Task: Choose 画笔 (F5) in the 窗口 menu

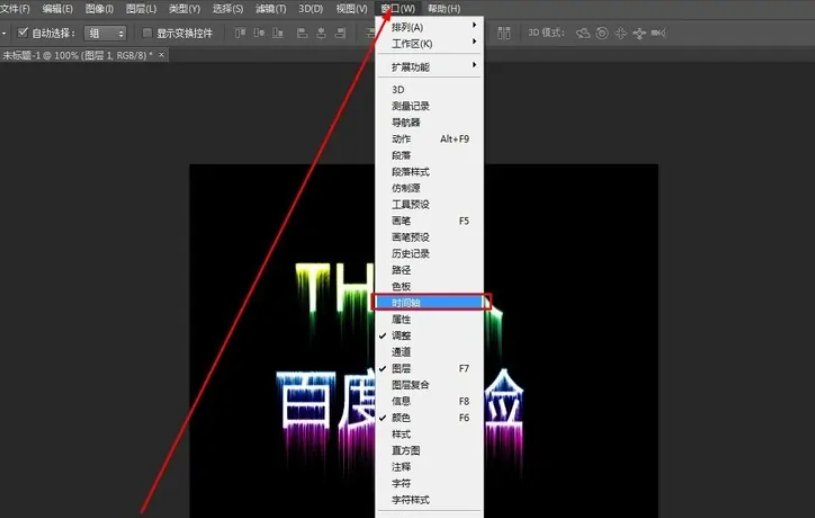Action: click(x=429, y=221)
